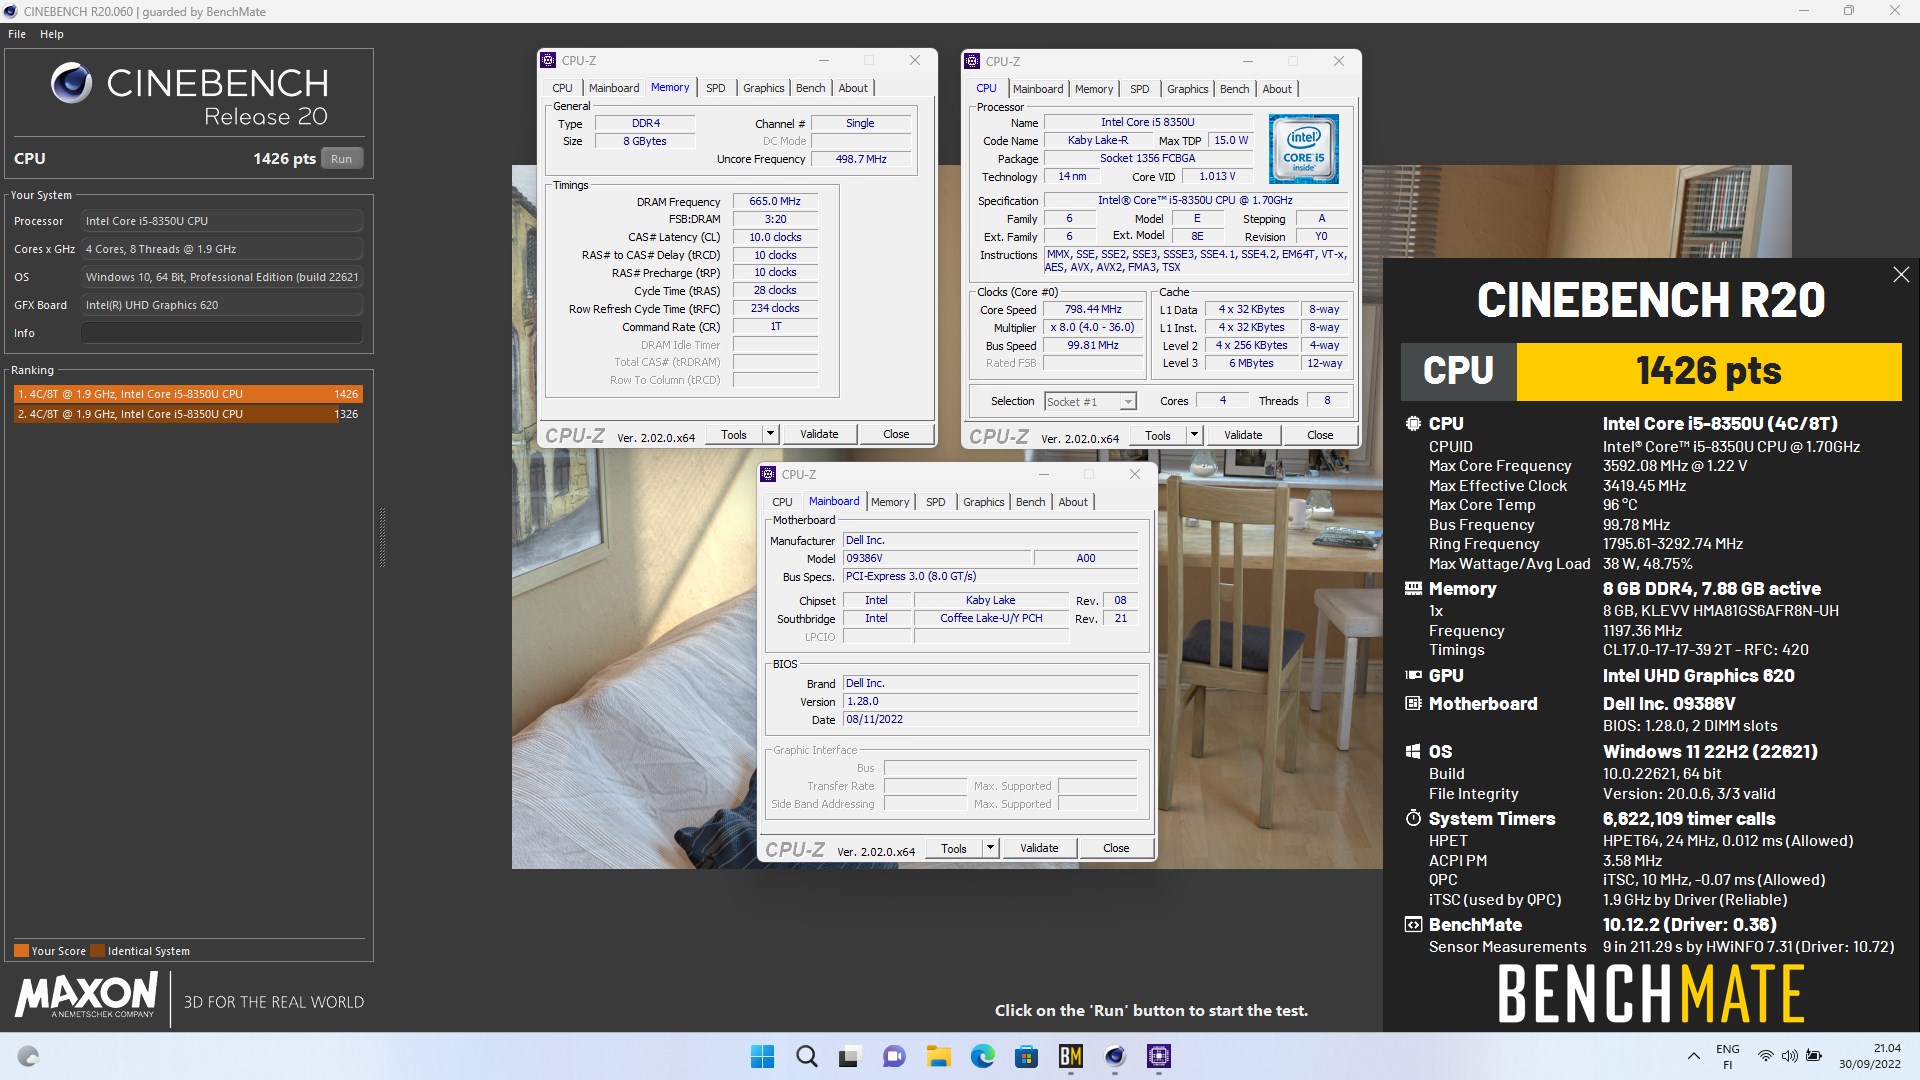
Task: Switch to CPU tab in Mainboard CPU-Z window
Action: 782,502
